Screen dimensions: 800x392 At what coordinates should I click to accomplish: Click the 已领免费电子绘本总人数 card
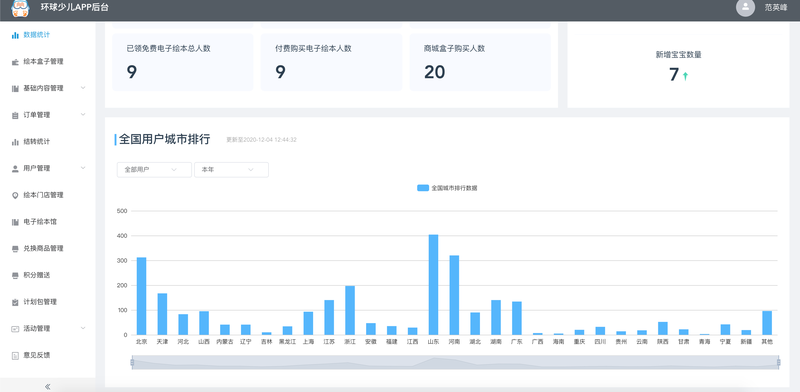click(183, 62)
